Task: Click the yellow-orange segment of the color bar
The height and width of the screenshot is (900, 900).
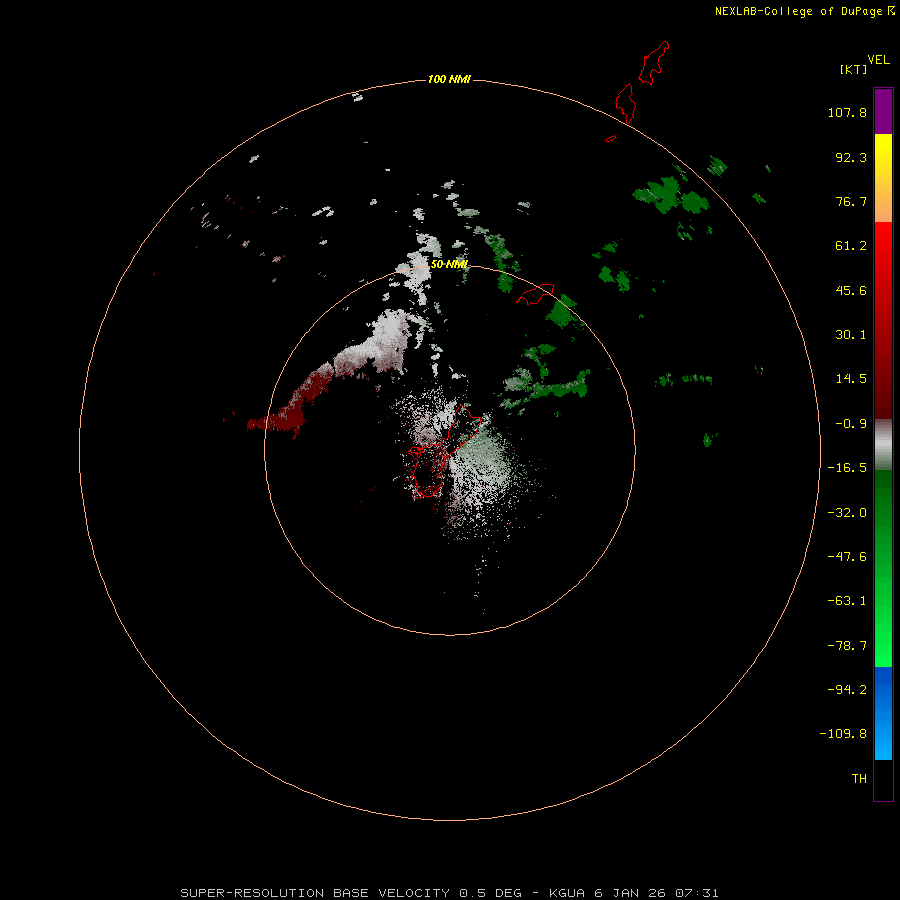Action: click(x=883, y=178)
